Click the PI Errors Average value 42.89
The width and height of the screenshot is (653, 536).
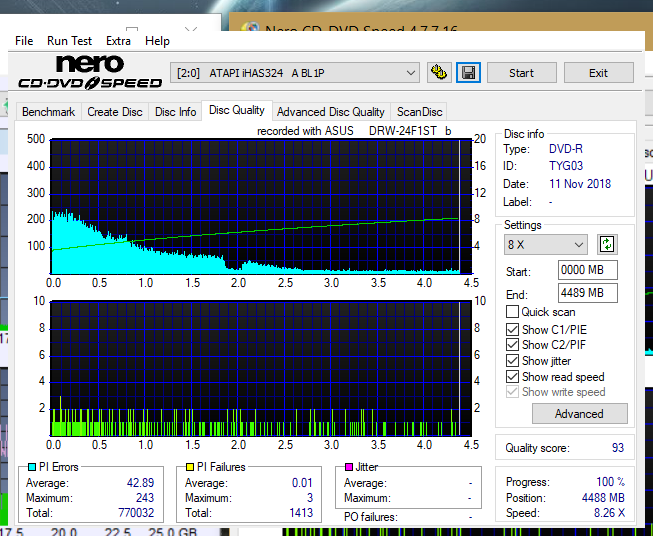(x=140, y=483)
